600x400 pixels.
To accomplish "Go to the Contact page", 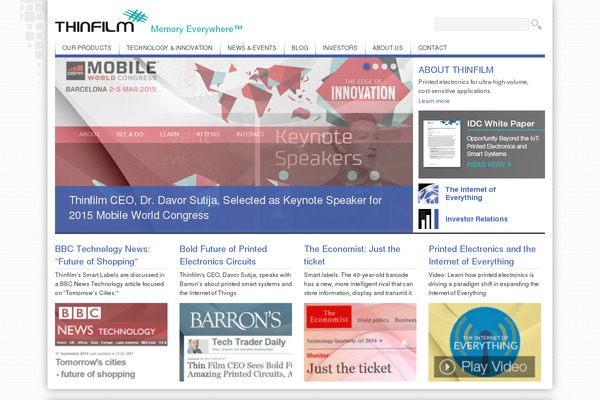I will [x=432, y=48].
